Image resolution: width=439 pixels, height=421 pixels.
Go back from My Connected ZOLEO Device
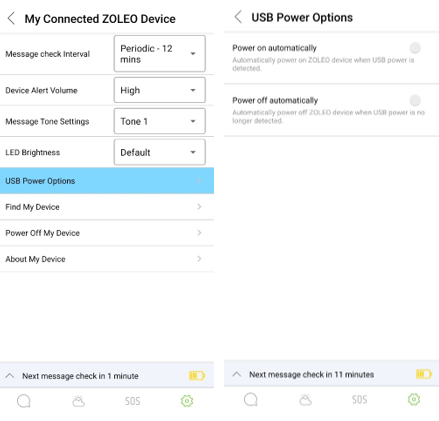pos(11,18)
